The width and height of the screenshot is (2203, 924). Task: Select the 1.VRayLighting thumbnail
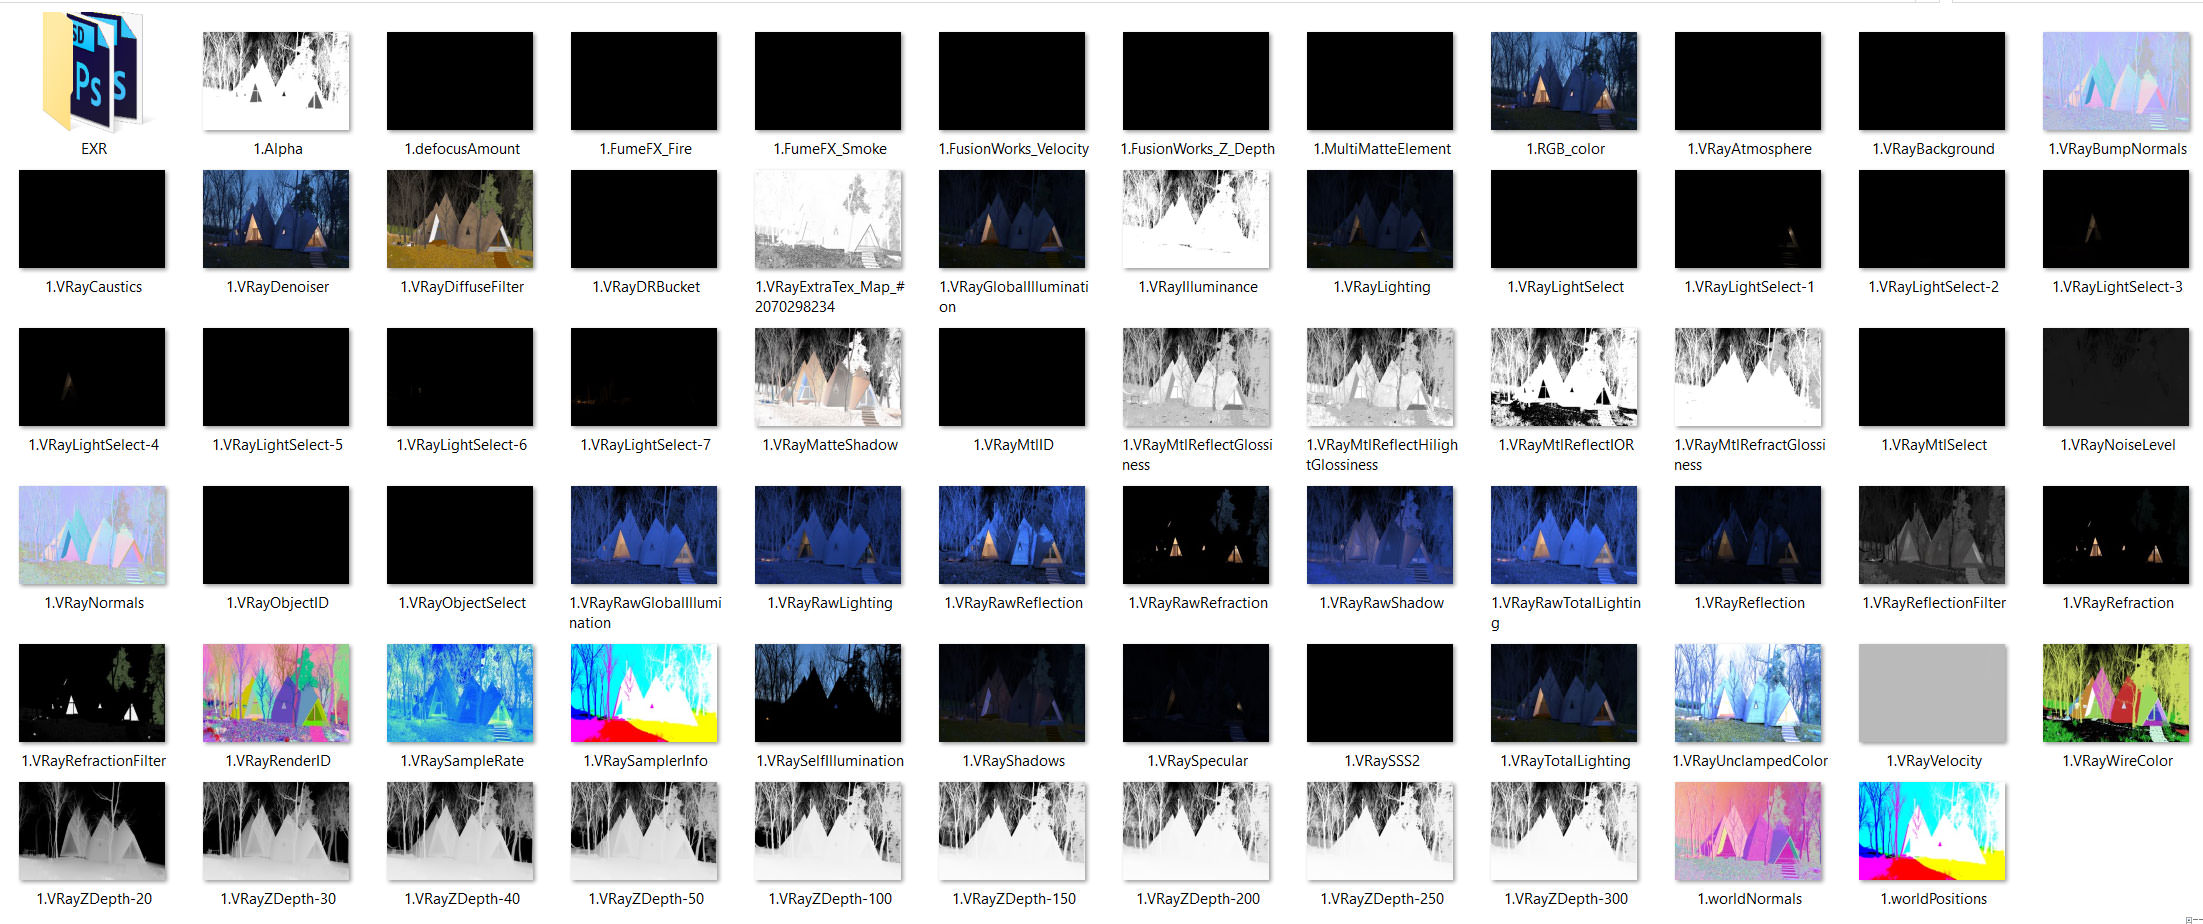1380,219
